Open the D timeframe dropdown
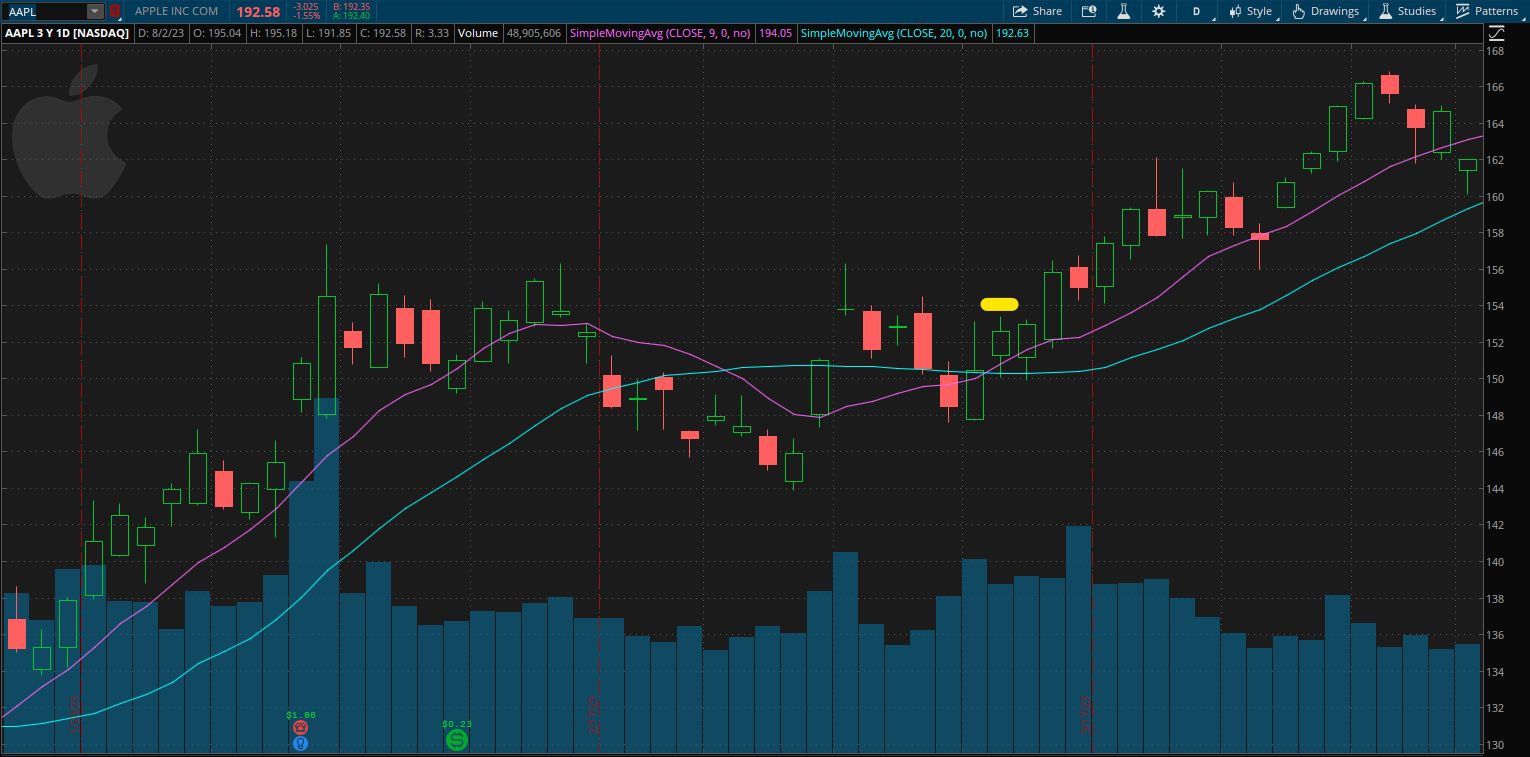 [x=1196, y=11]
